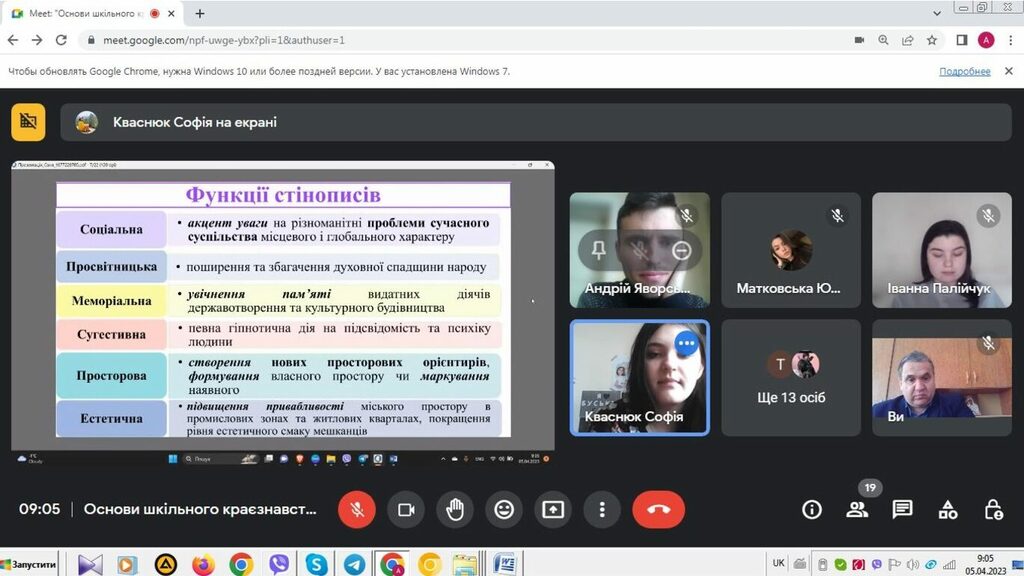This screenshot has width=1024, height=576.
Task: Open the meeting details info icon
Action: (812, 509)
